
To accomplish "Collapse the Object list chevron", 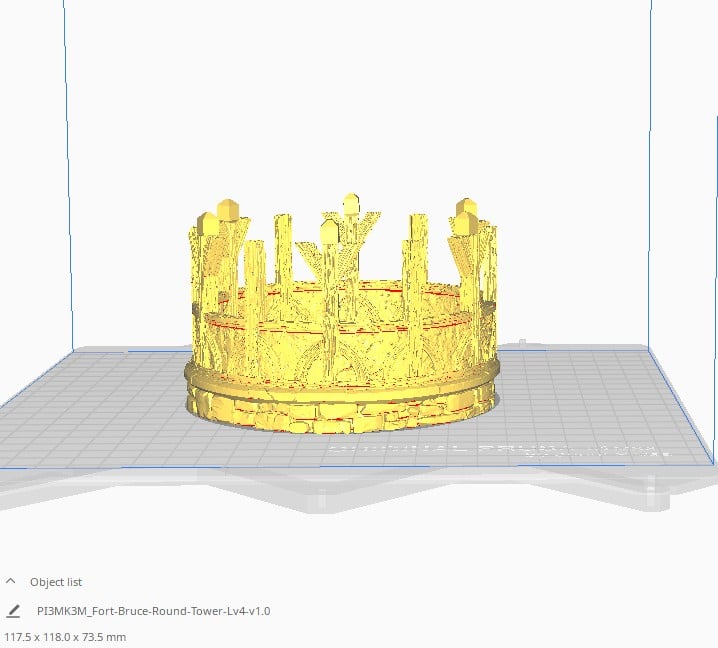I will 11,581.
